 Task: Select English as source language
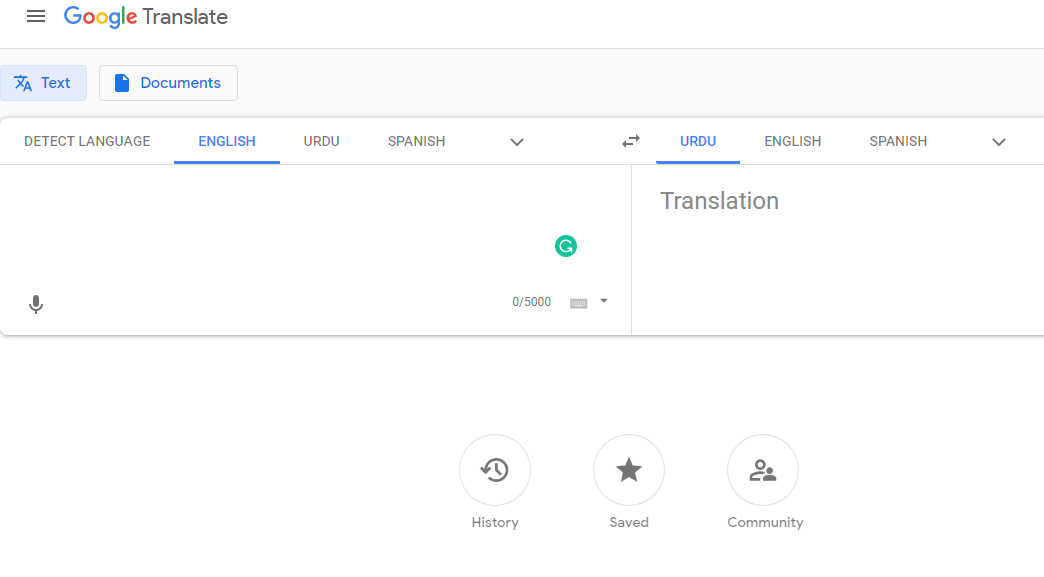pos(227,141)
